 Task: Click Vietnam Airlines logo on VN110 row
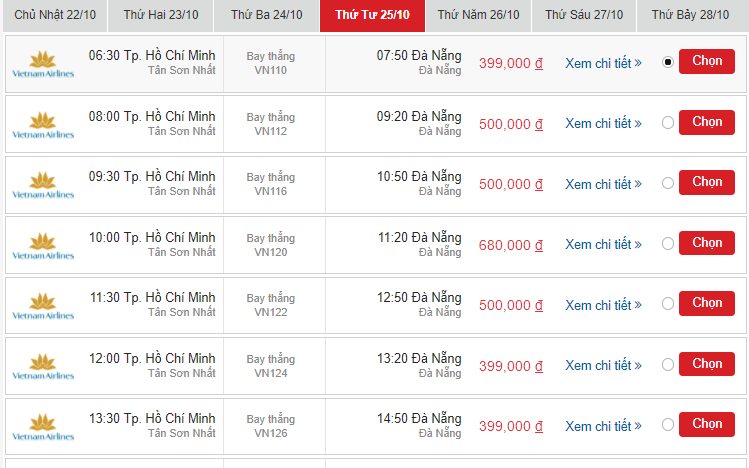[43, 64]
